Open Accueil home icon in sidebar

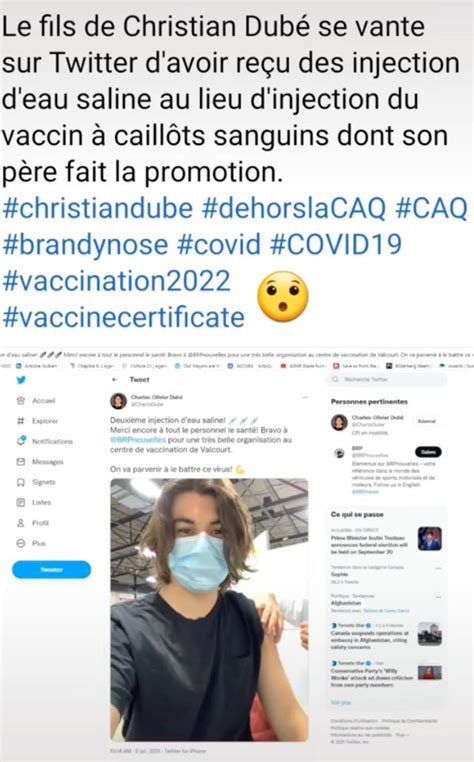click(x=20, y=400)
